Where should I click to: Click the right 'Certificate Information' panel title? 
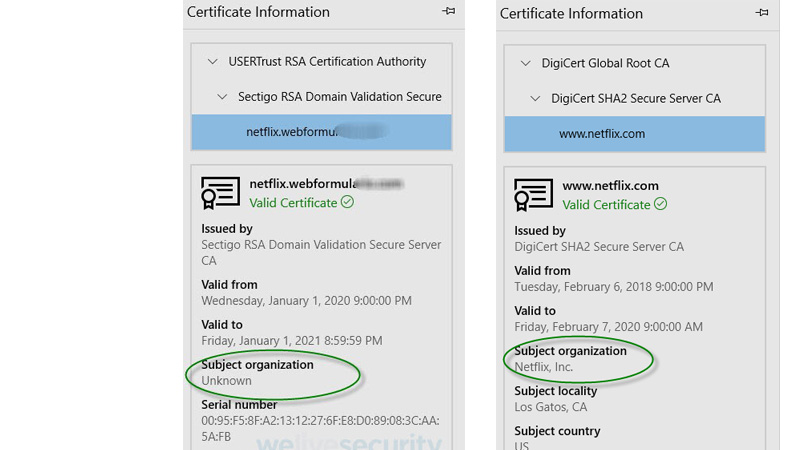[571, 13]
